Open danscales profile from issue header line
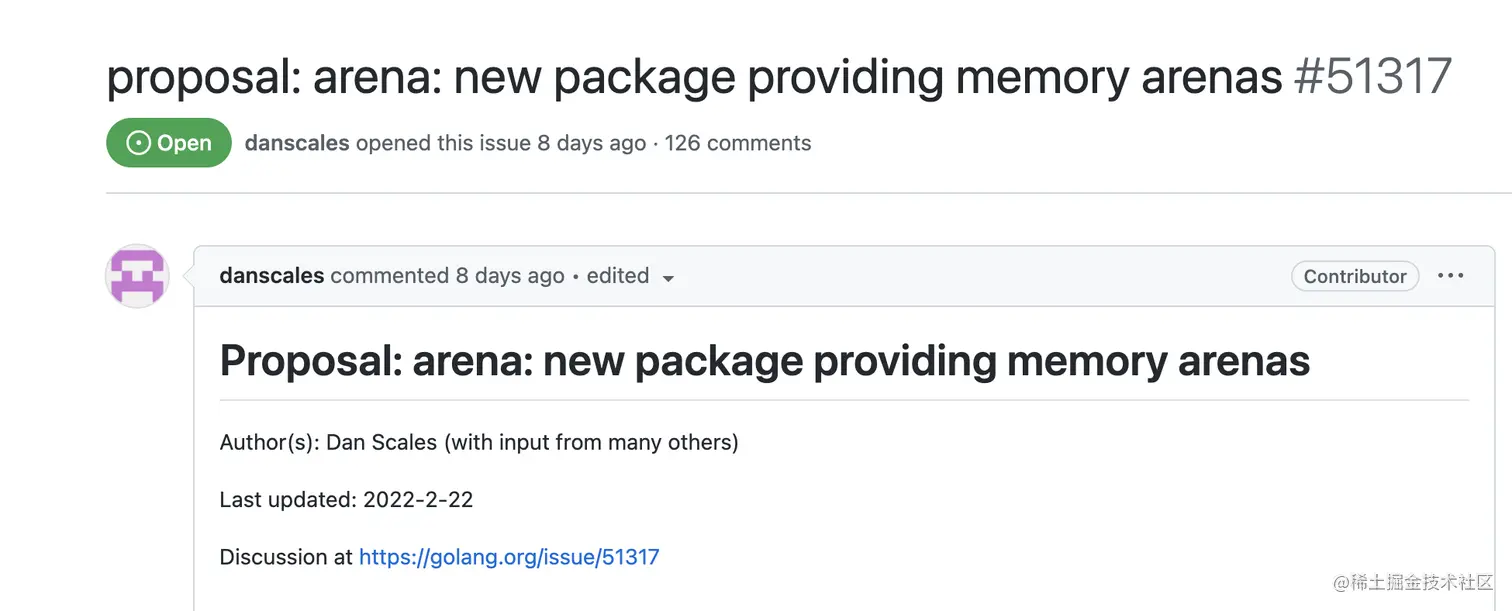This screenshot has width=1512, height=611. (x=297, y=143)
